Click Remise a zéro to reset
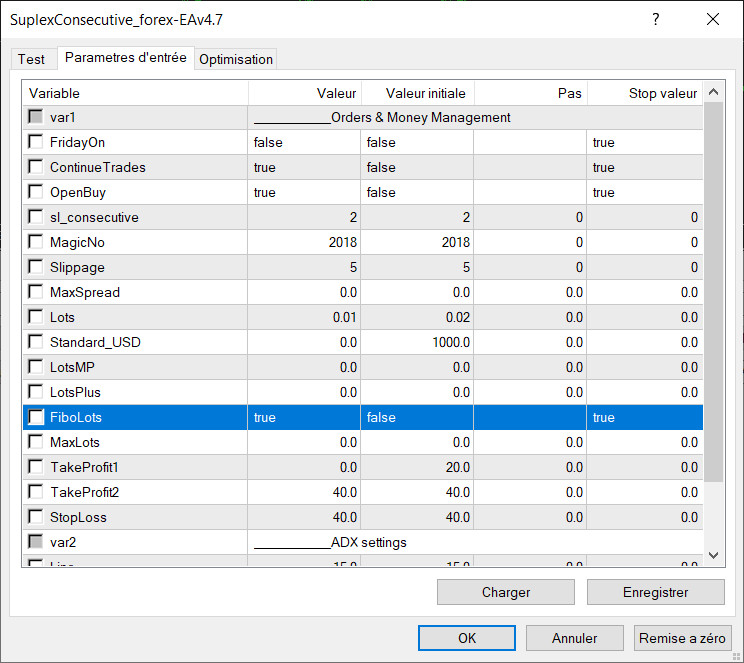This screenshot has height=663, width=744. pyautogui.click(x=683, y=638)
